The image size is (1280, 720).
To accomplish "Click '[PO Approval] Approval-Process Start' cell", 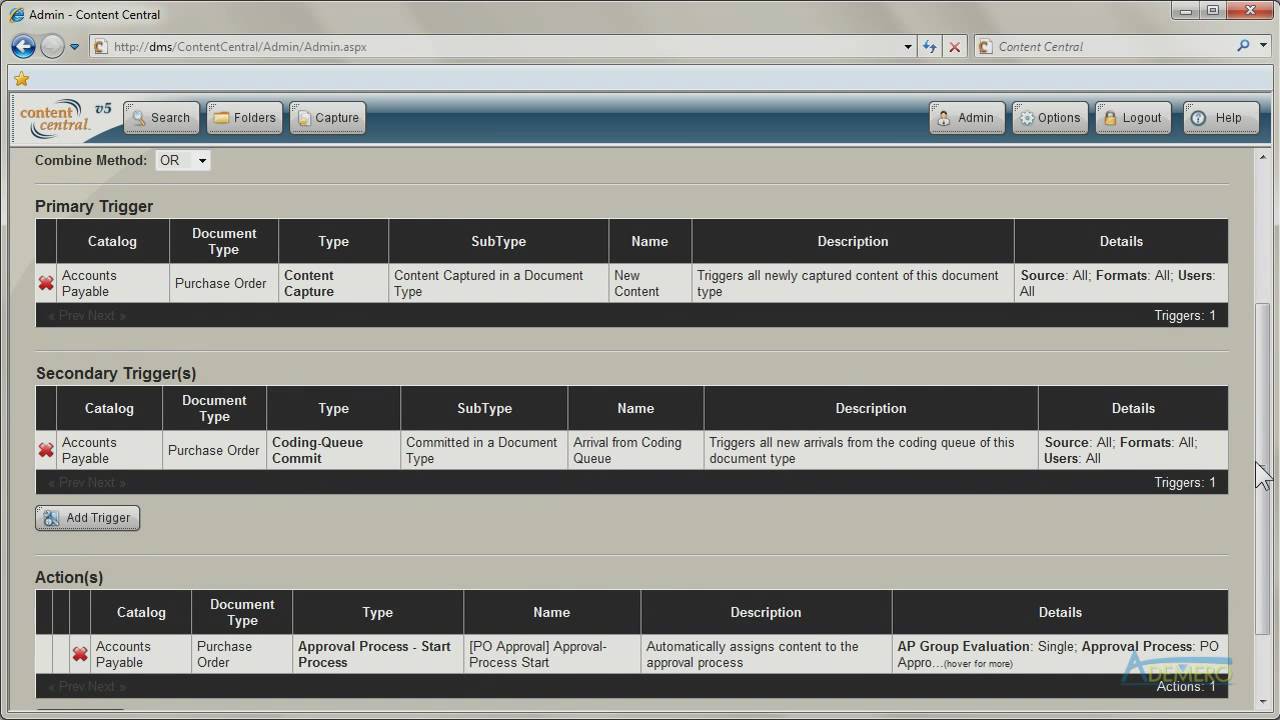I will tap(552, 654).
